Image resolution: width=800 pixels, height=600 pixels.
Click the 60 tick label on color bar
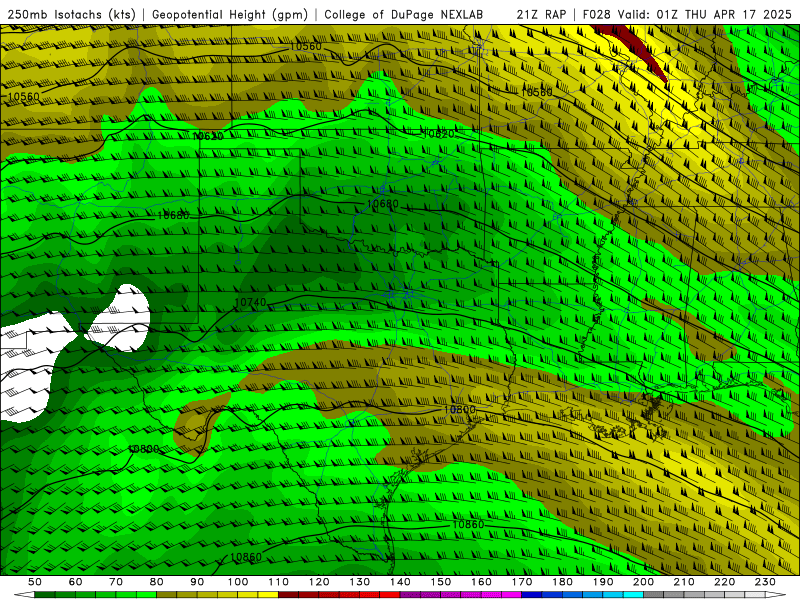[x=75, y=582]
